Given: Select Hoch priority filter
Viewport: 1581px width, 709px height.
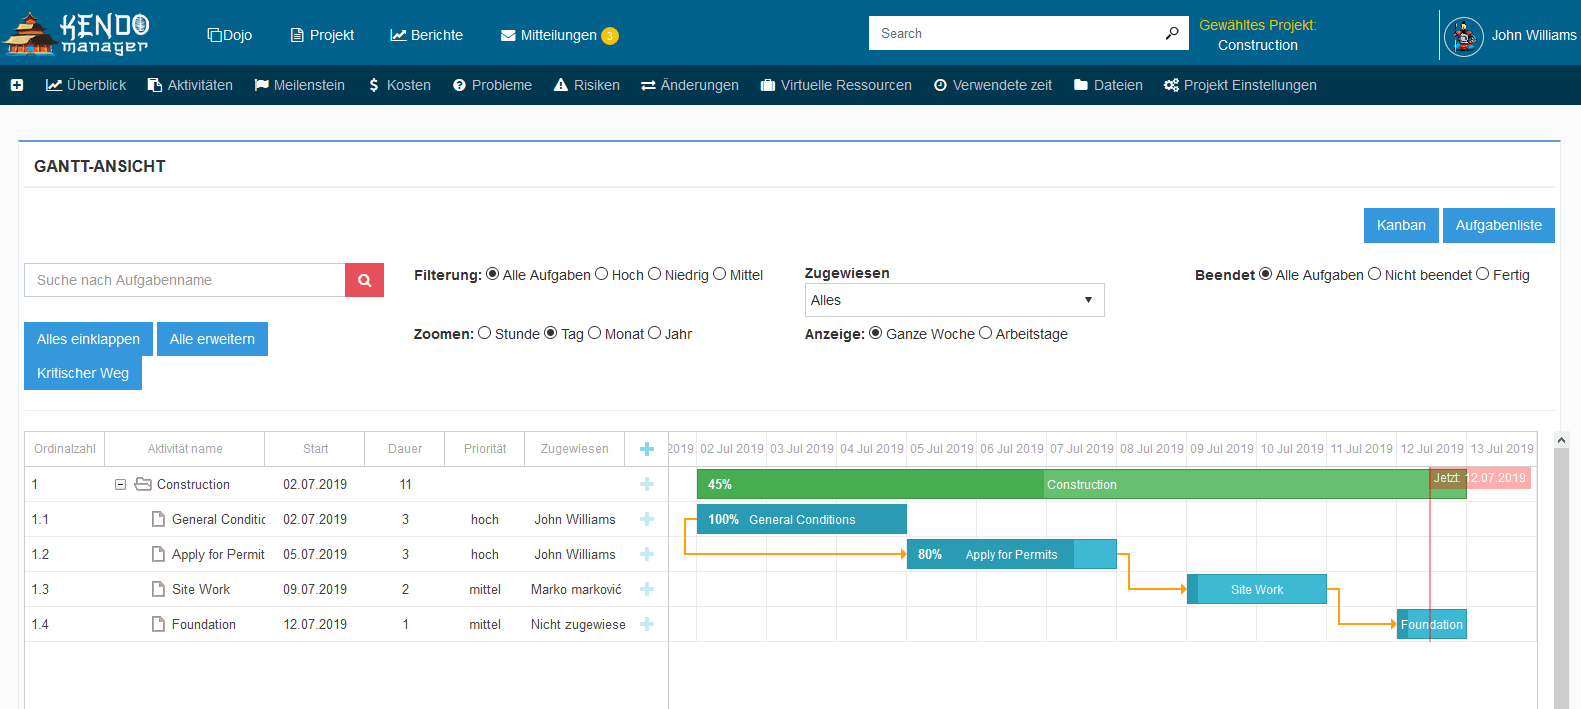Looking at the screenshot, I should (601, 274).
